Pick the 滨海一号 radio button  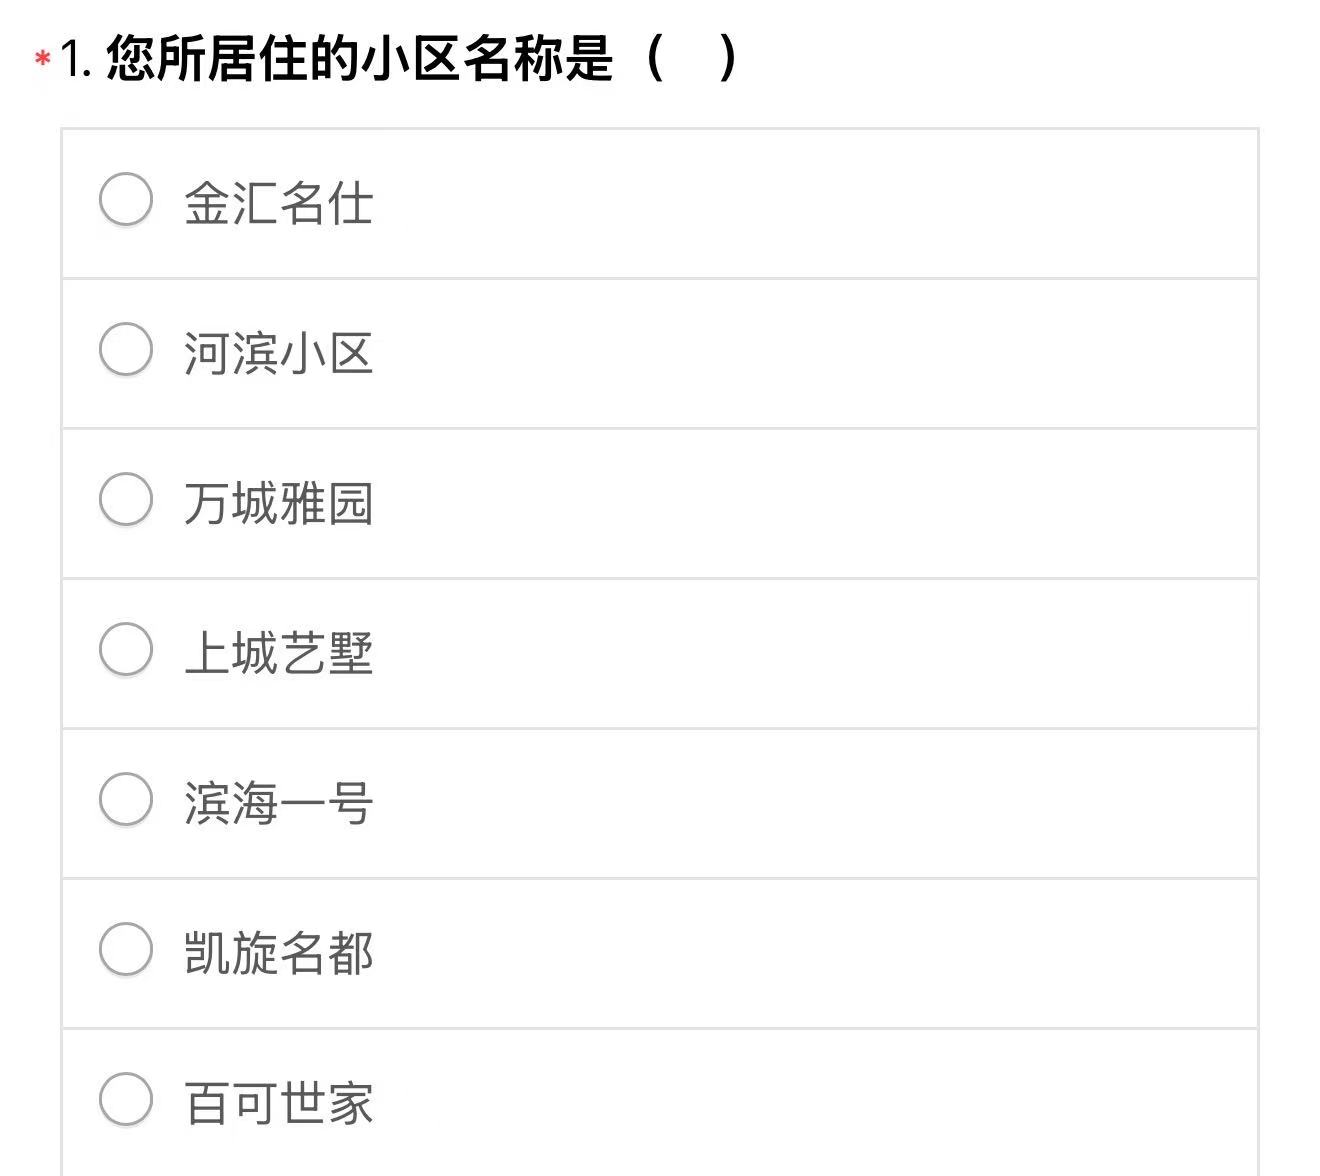click(x=126, y=799)
